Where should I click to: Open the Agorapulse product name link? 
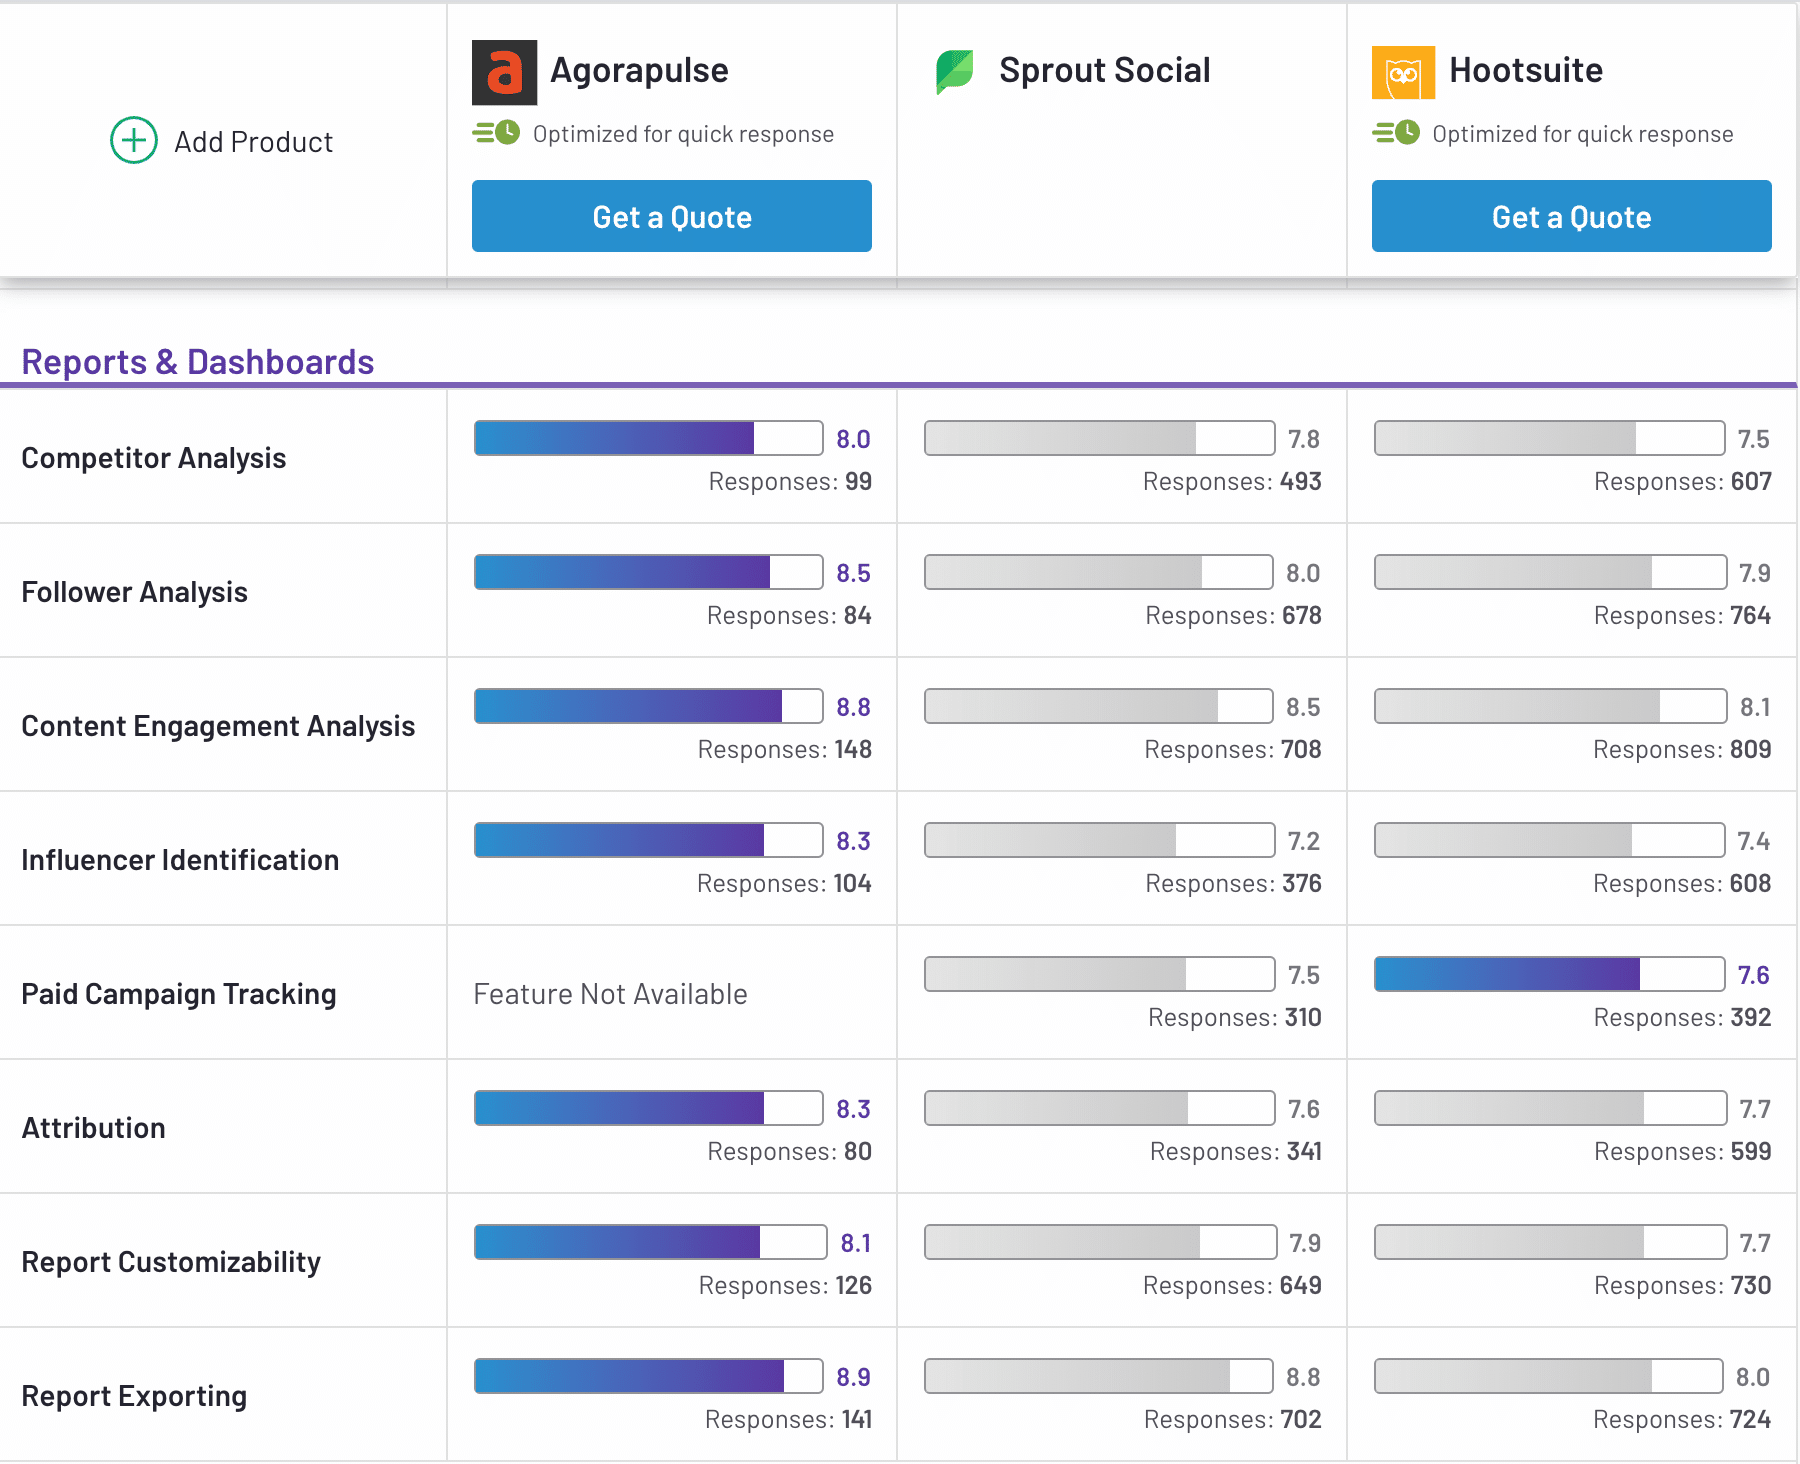(x=639, y=71)
